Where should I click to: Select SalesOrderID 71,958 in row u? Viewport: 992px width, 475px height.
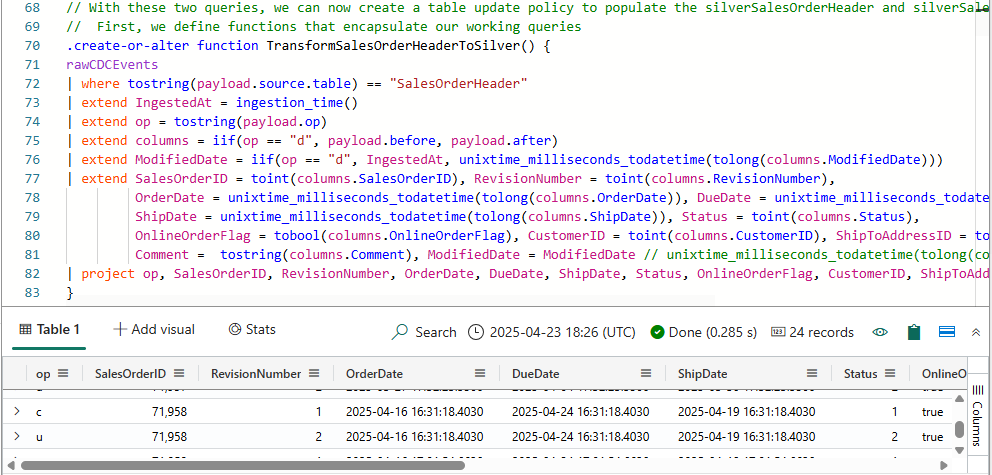click(169, 436)
